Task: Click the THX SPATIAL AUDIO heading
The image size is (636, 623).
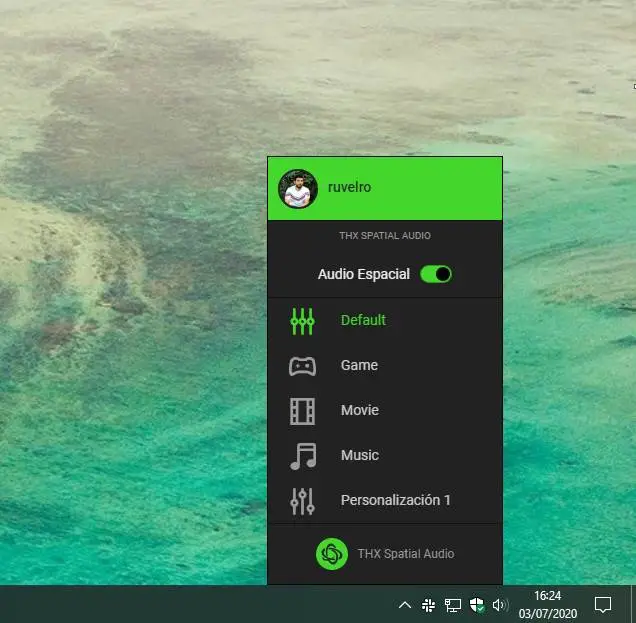Action: tap(385, 236)
